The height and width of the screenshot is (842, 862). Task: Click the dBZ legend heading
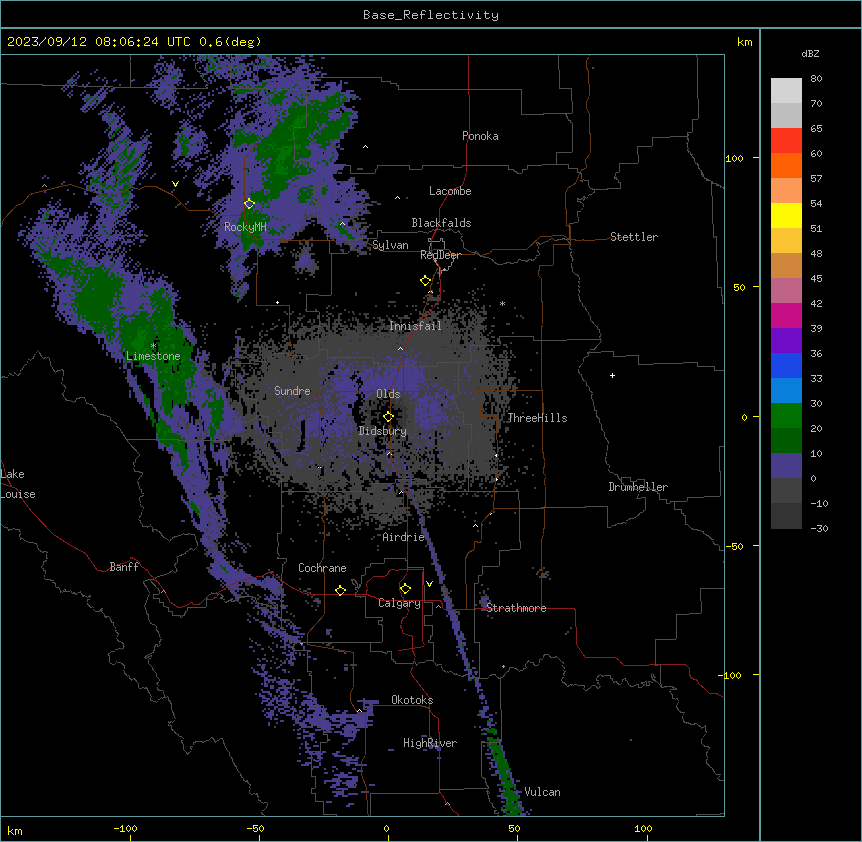click(810, 53)
